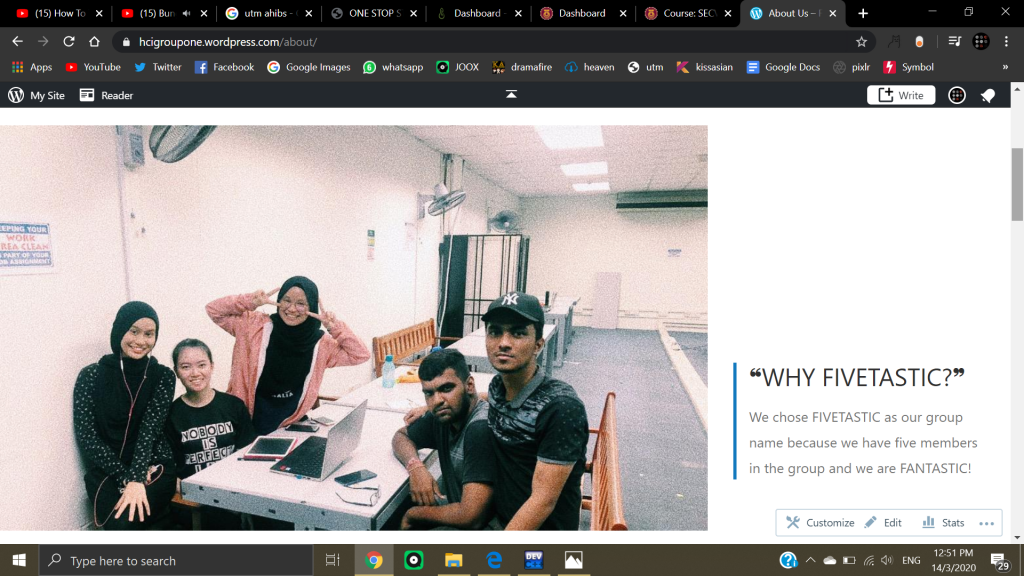Open the Chrome media control icon
1024x576 pixels.
955,42
